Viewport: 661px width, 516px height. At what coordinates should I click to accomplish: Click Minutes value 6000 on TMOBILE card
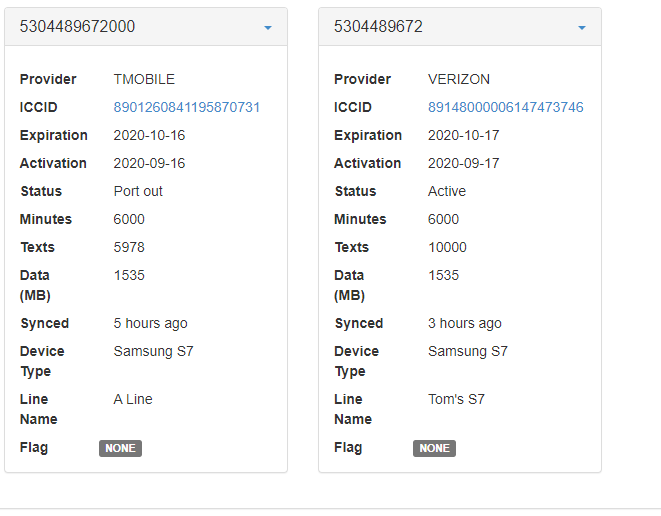tap(129, 219)
